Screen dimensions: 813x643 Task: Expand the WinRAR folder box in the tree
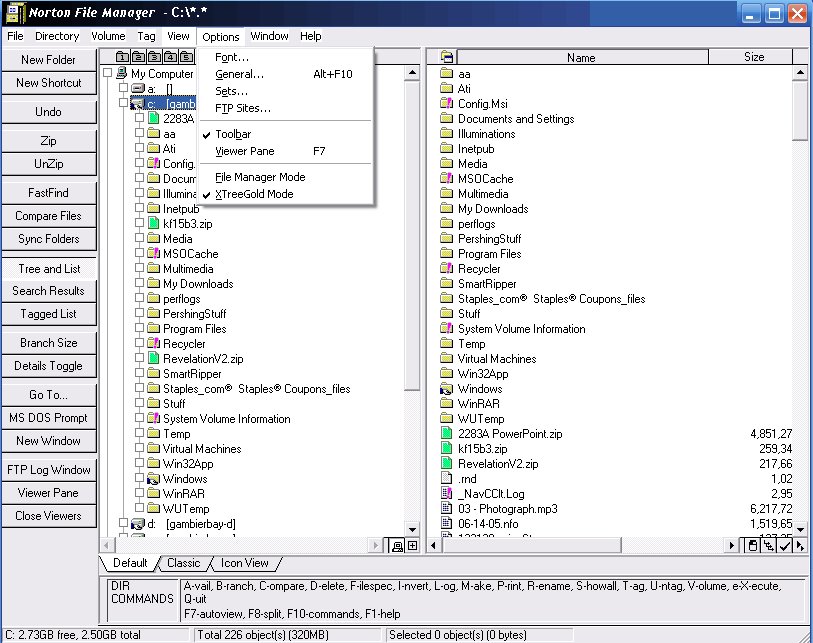coord(139,493)
